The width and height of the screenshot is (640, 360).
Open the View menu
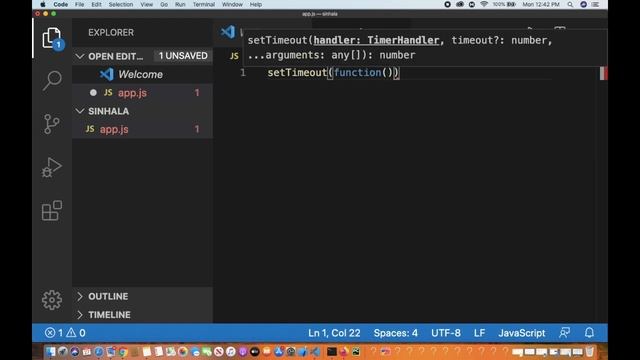[x=147, y=4]
